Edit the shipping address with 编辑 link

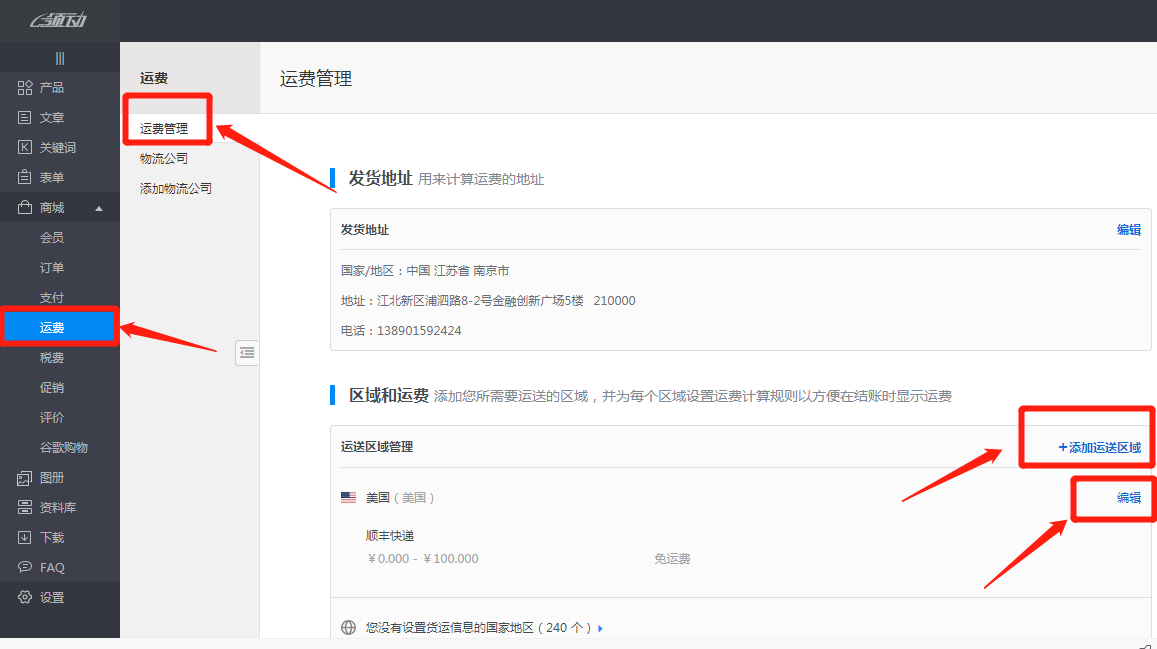[x=1129, y=229]
